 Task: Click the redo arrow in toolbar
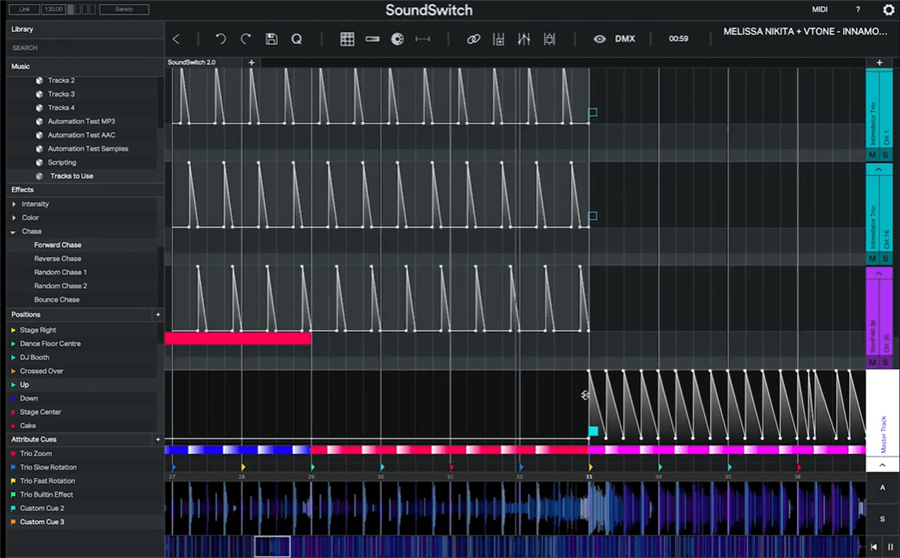tap(246, 39)
